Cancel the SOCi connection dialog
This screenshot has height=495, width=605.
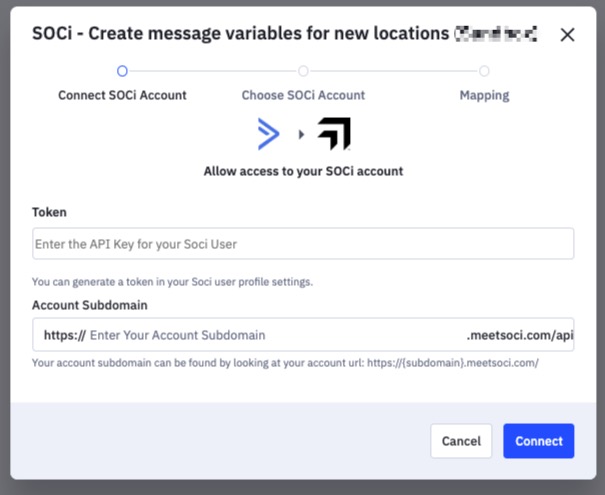point(461,441)
